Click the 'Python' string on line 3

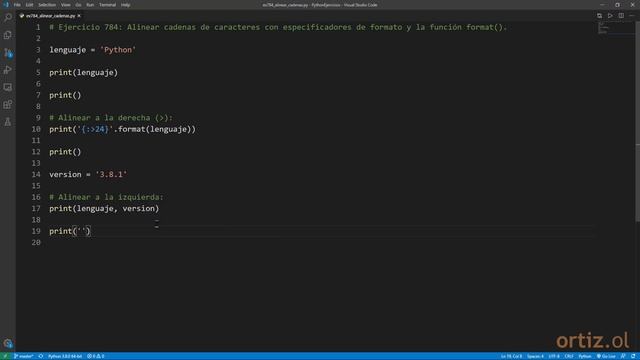(x=118, y=50)
